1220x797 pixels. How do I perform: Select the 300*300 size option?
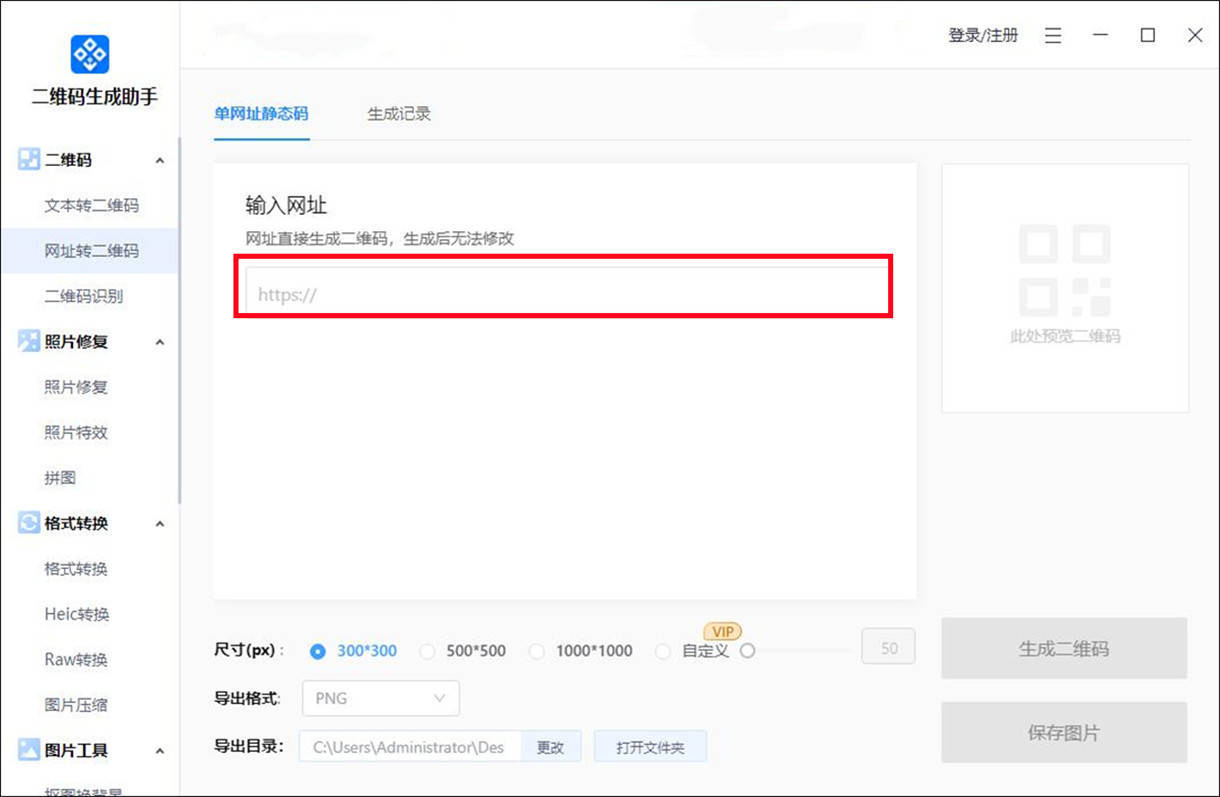pyautogui.click(x=318, y=650)
